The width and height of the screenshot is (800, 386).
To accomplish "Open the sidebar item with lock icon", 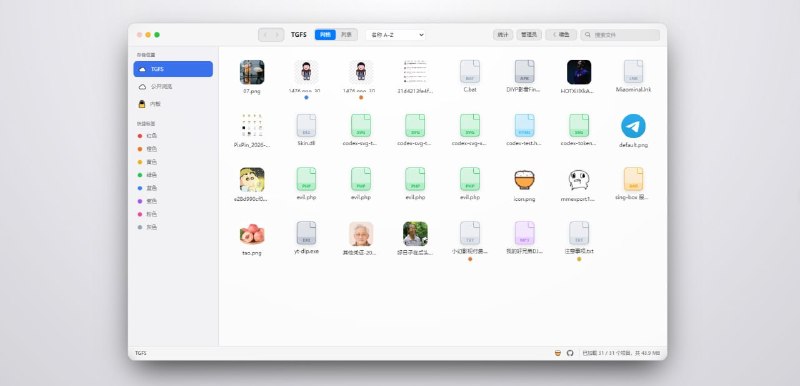I will tap(173, 104).
